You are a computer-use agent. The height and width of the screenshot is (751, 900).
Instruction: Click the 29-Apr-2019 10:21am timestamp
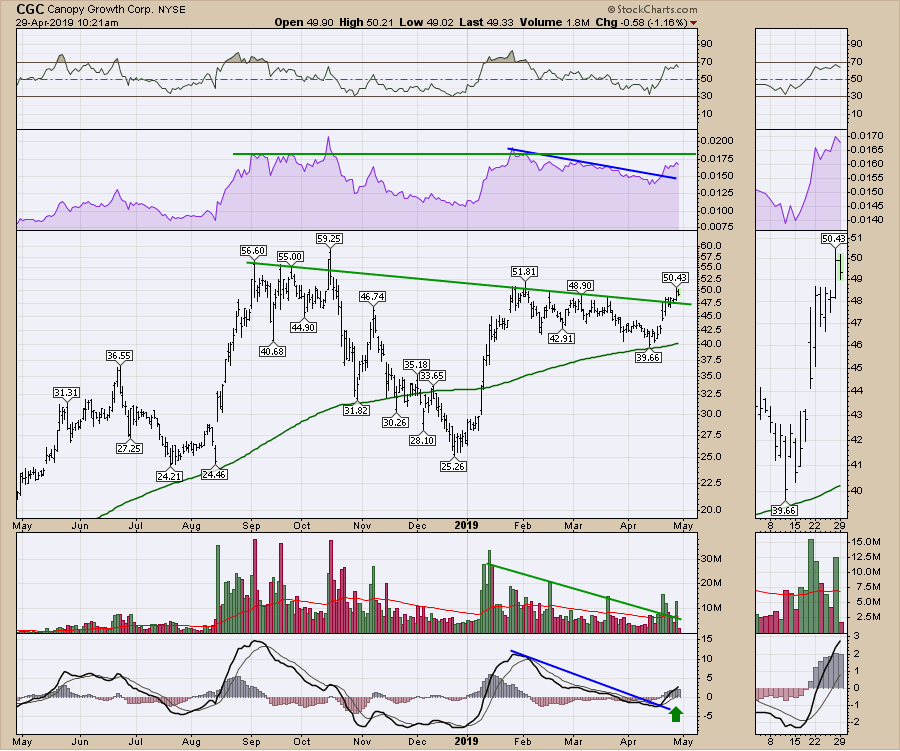pos(67,23)
